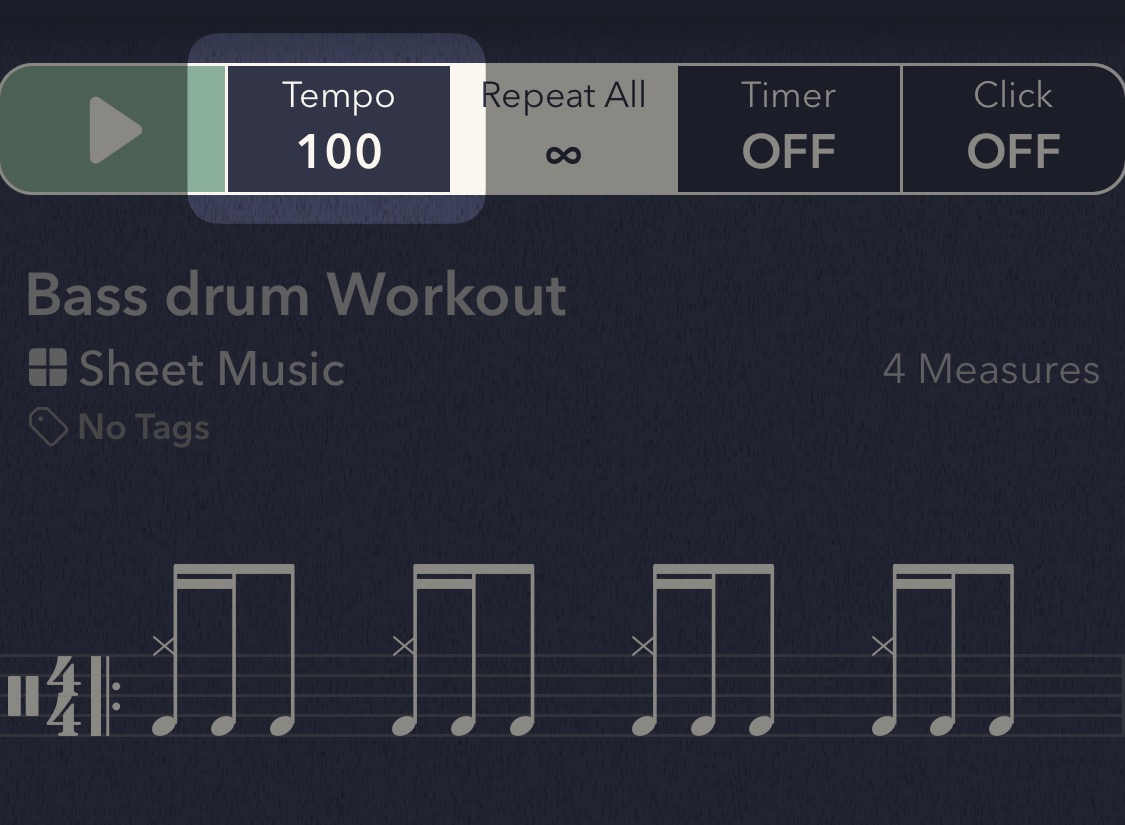Tap the 4/4 time signature
Viewport: 1125px width, 825px height.
65,696
